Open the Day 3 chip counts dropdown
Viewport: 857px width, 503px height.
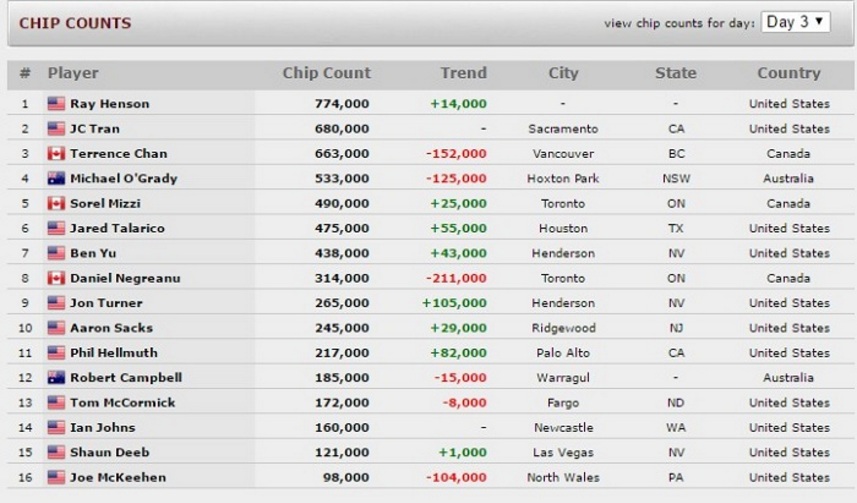tap(795, 22)
